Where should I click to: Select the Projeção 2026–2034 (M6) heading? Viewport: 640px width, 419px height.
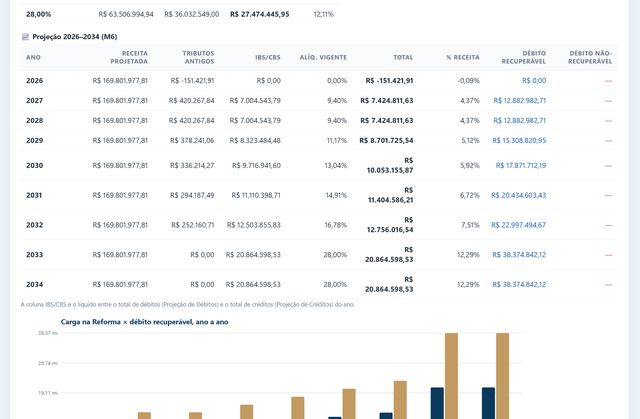point(75,37)
